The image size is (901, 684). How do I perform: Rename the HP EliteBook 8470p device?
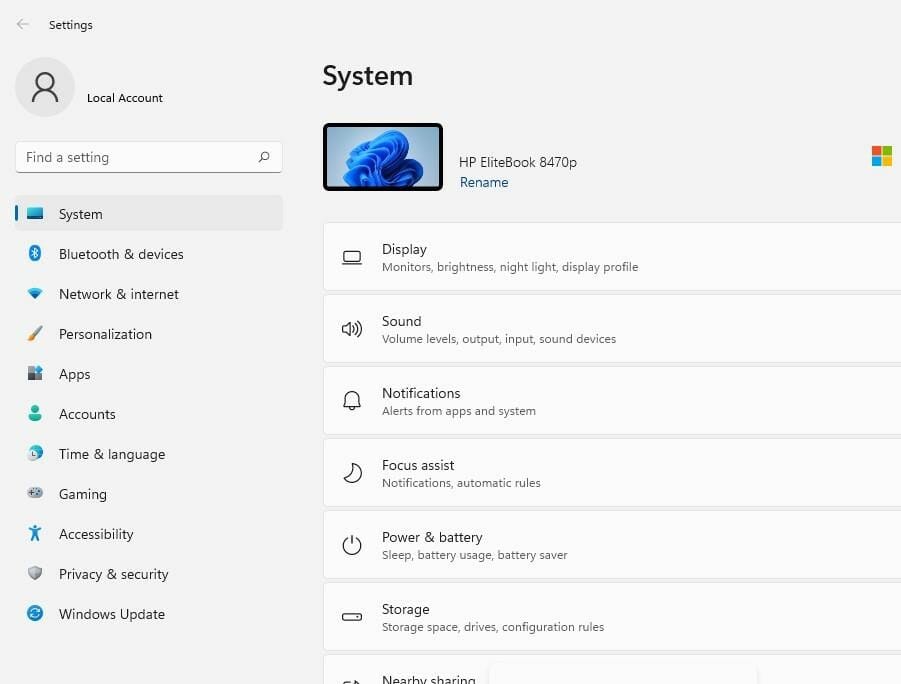click(x=484, y=183)
